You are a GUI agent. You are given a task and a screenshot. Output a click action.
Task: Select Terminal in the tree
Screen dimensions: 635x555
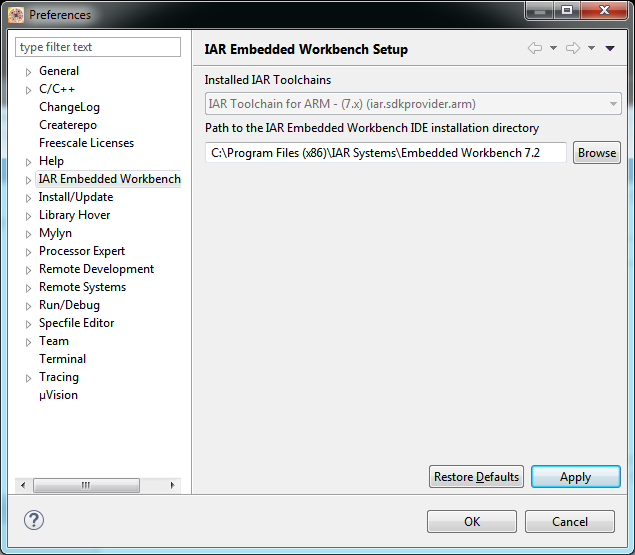coord(62,359)
